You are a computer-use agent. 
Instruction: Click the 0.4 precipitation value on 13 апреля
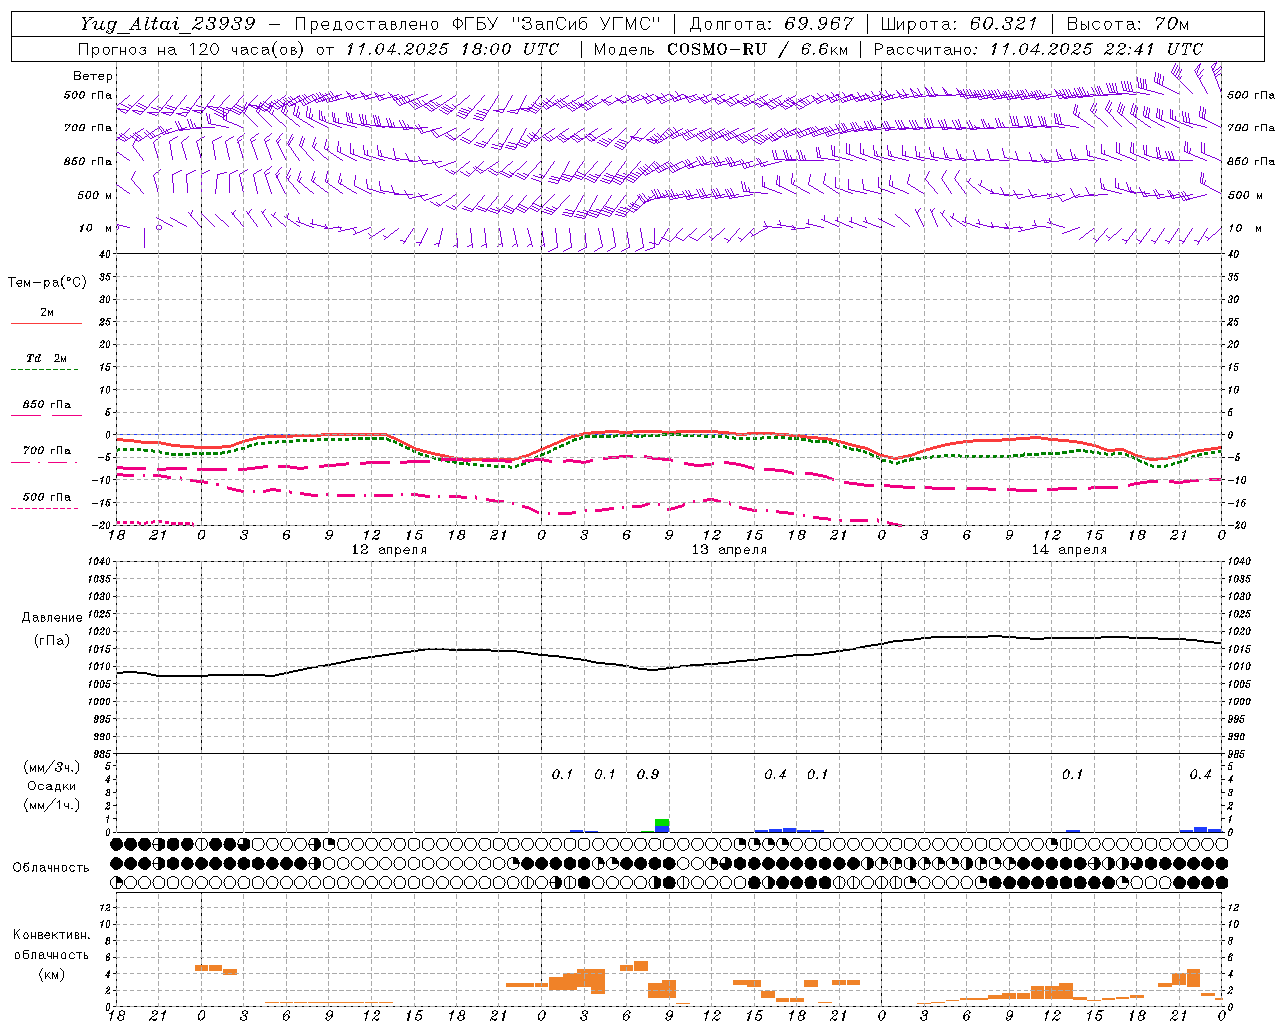(x=775, y=775)
